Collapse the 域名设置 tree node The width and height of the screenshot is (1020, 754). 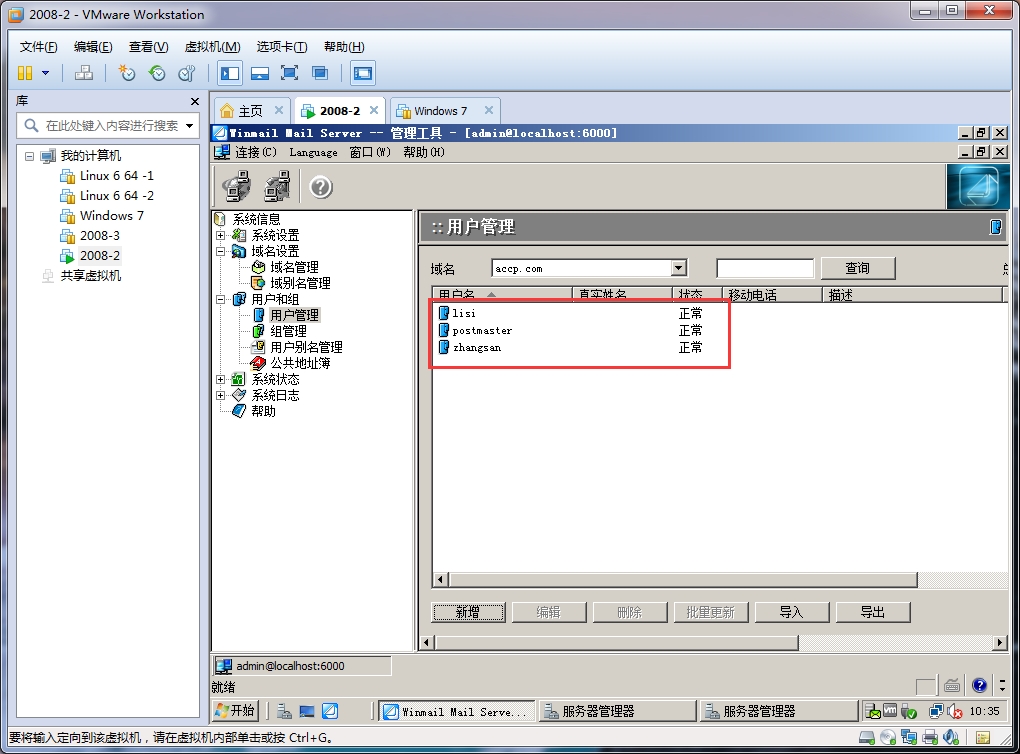coord(221,251)
